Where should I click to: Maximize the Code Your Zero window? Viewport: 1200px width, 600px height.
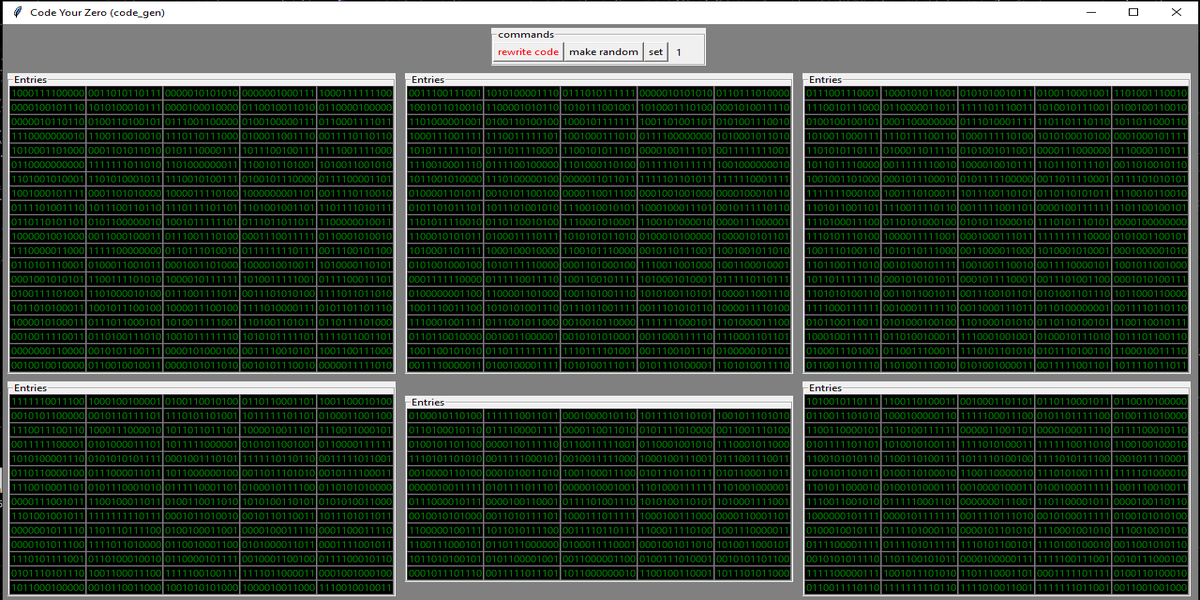tap(1133, 12)
